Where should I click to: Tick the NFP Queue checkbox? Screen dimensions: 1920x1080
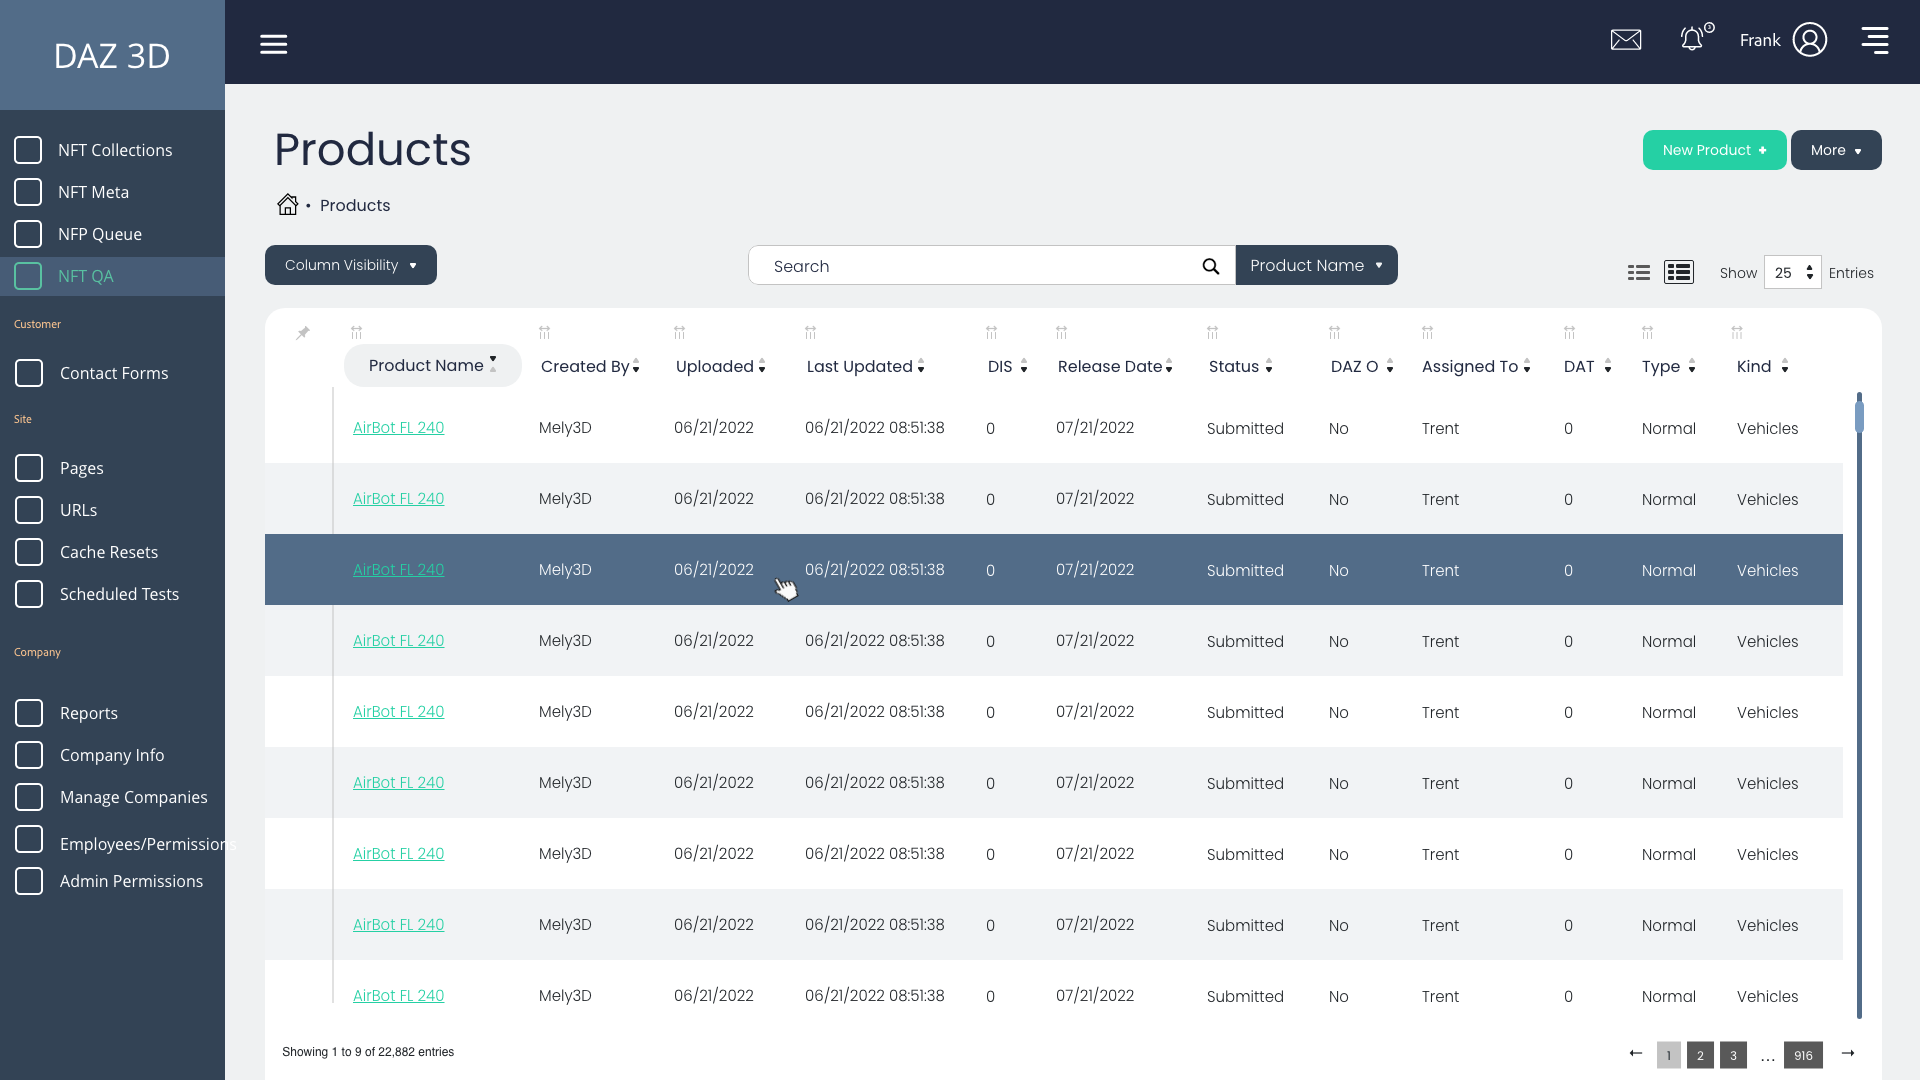tap(28, 234)
